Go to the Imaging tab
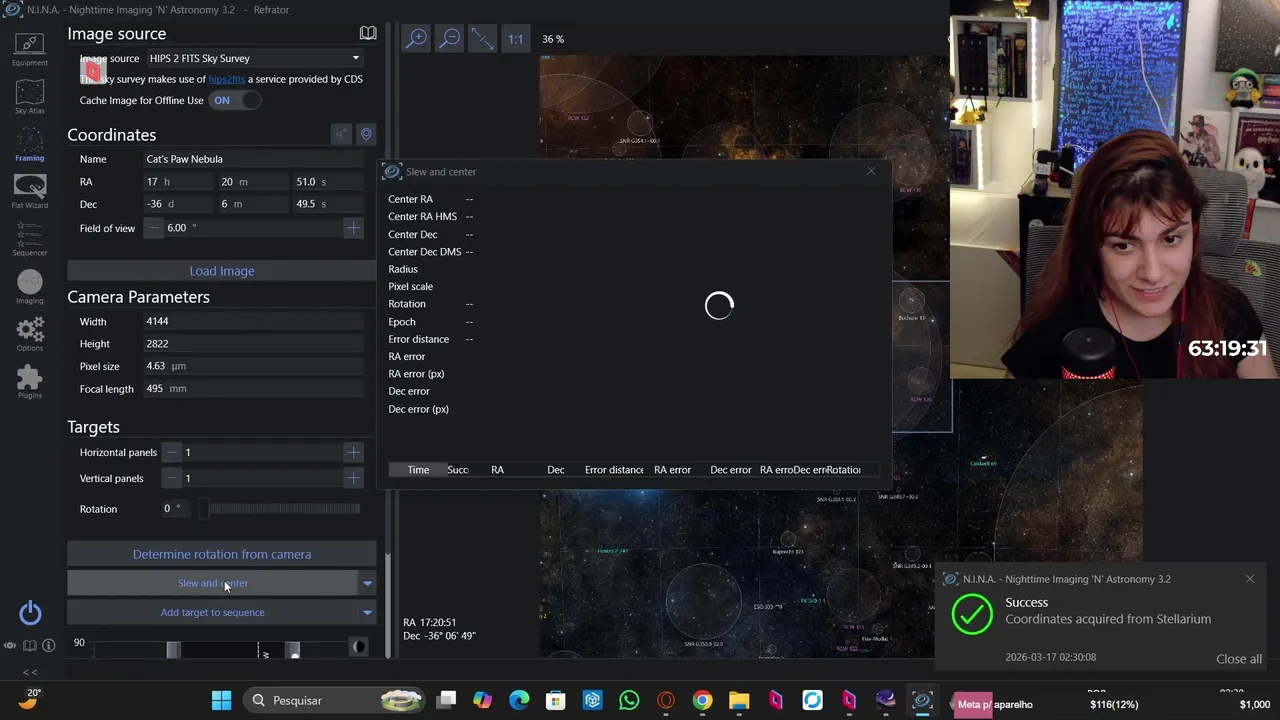 pyautogui.click(x=29, y=287)
